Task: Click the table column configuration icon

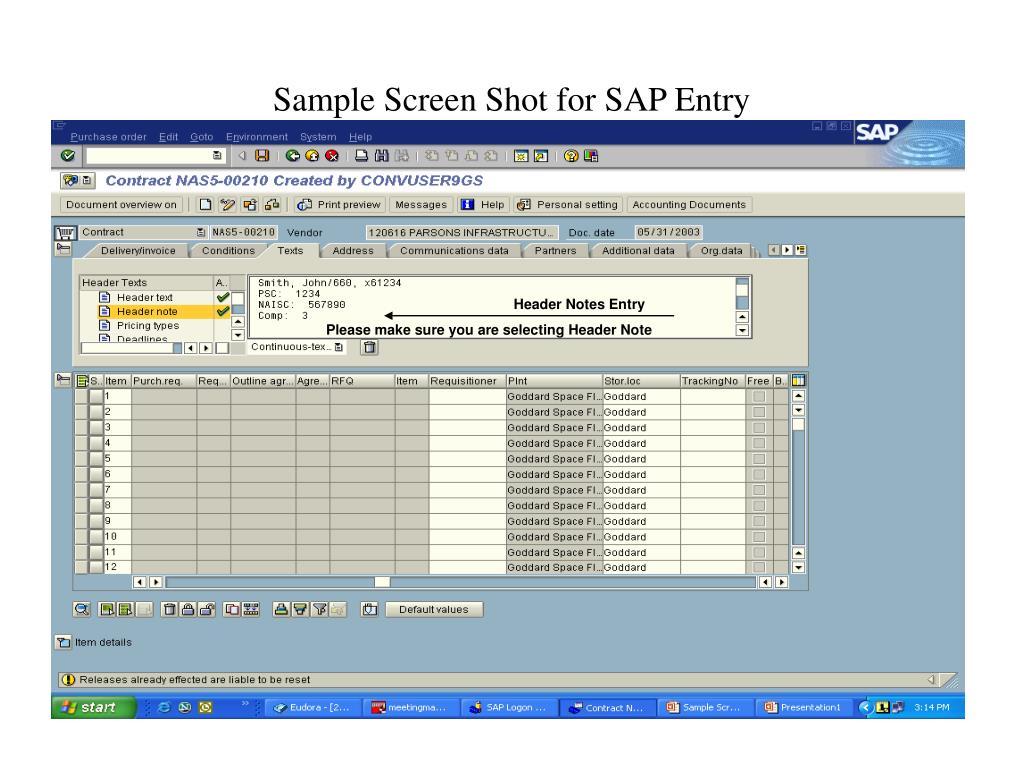Action: point(798,381)
